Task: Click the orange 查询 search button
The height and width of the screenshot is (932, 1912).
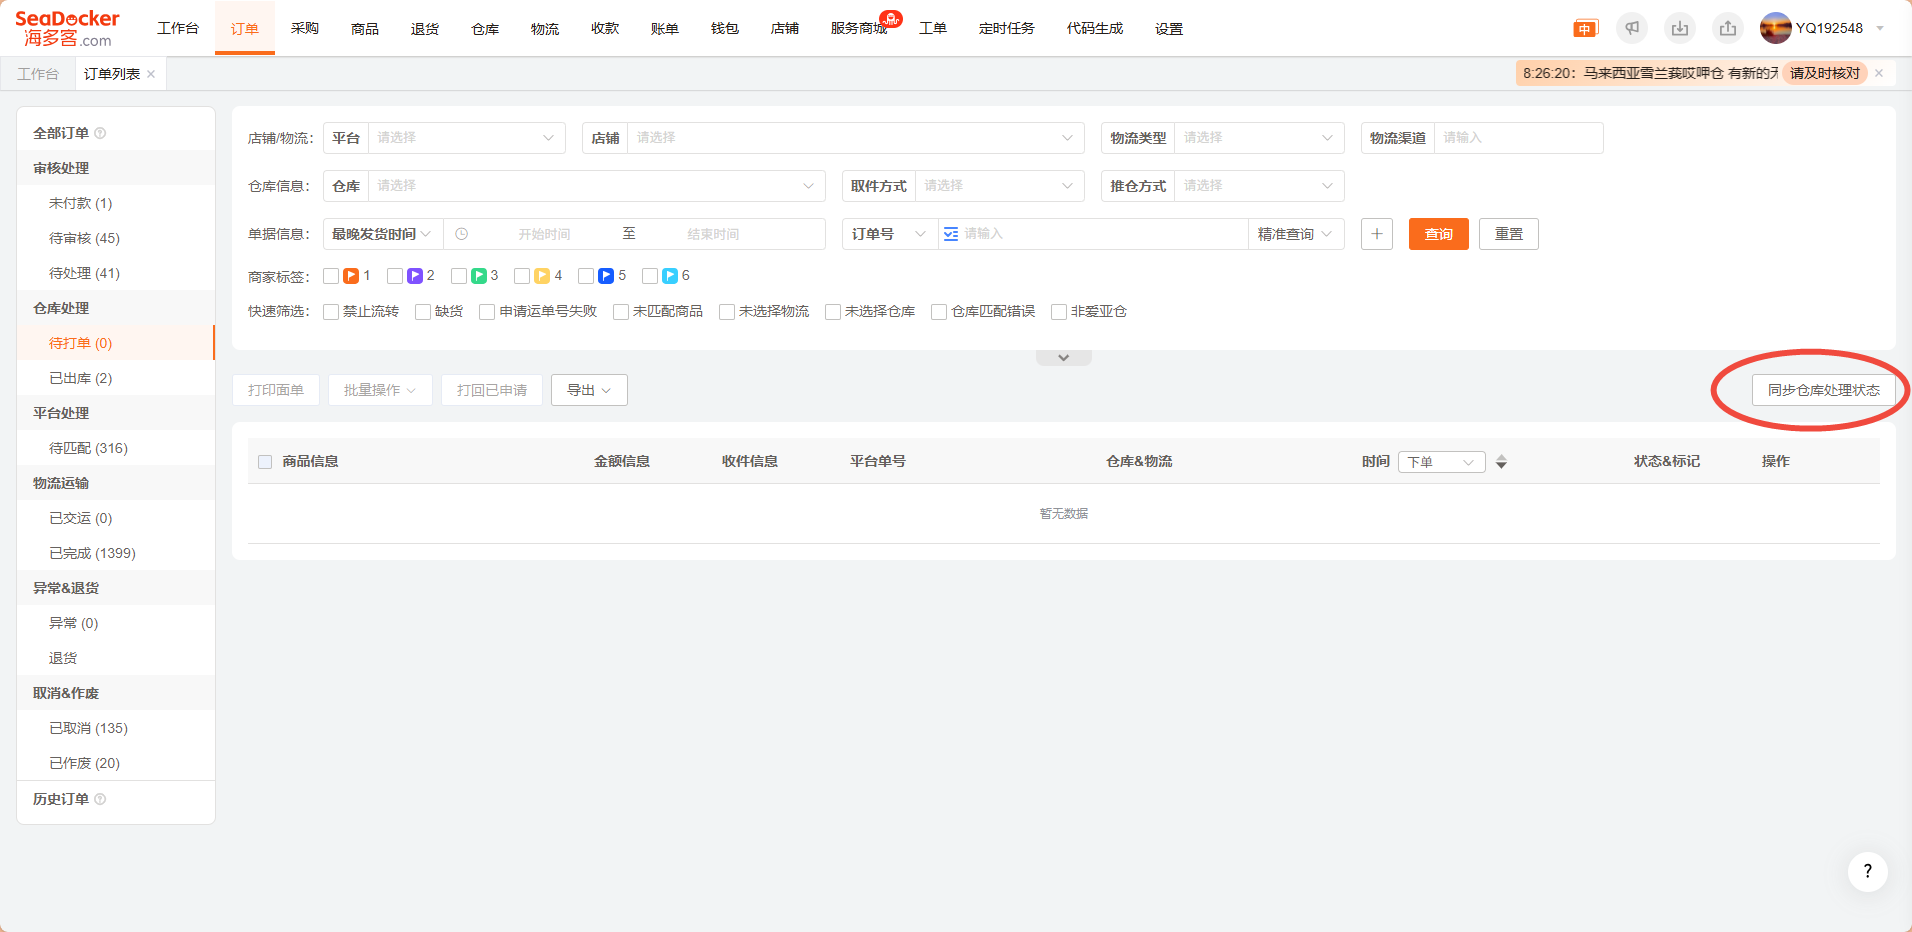Action: coord(1438,234)
